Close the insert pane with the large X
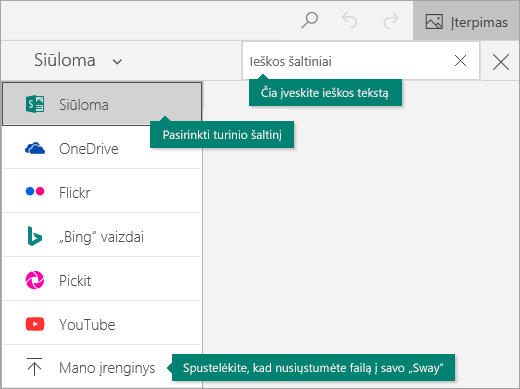Viewport: 520px width, 389px height. [501, 62]
